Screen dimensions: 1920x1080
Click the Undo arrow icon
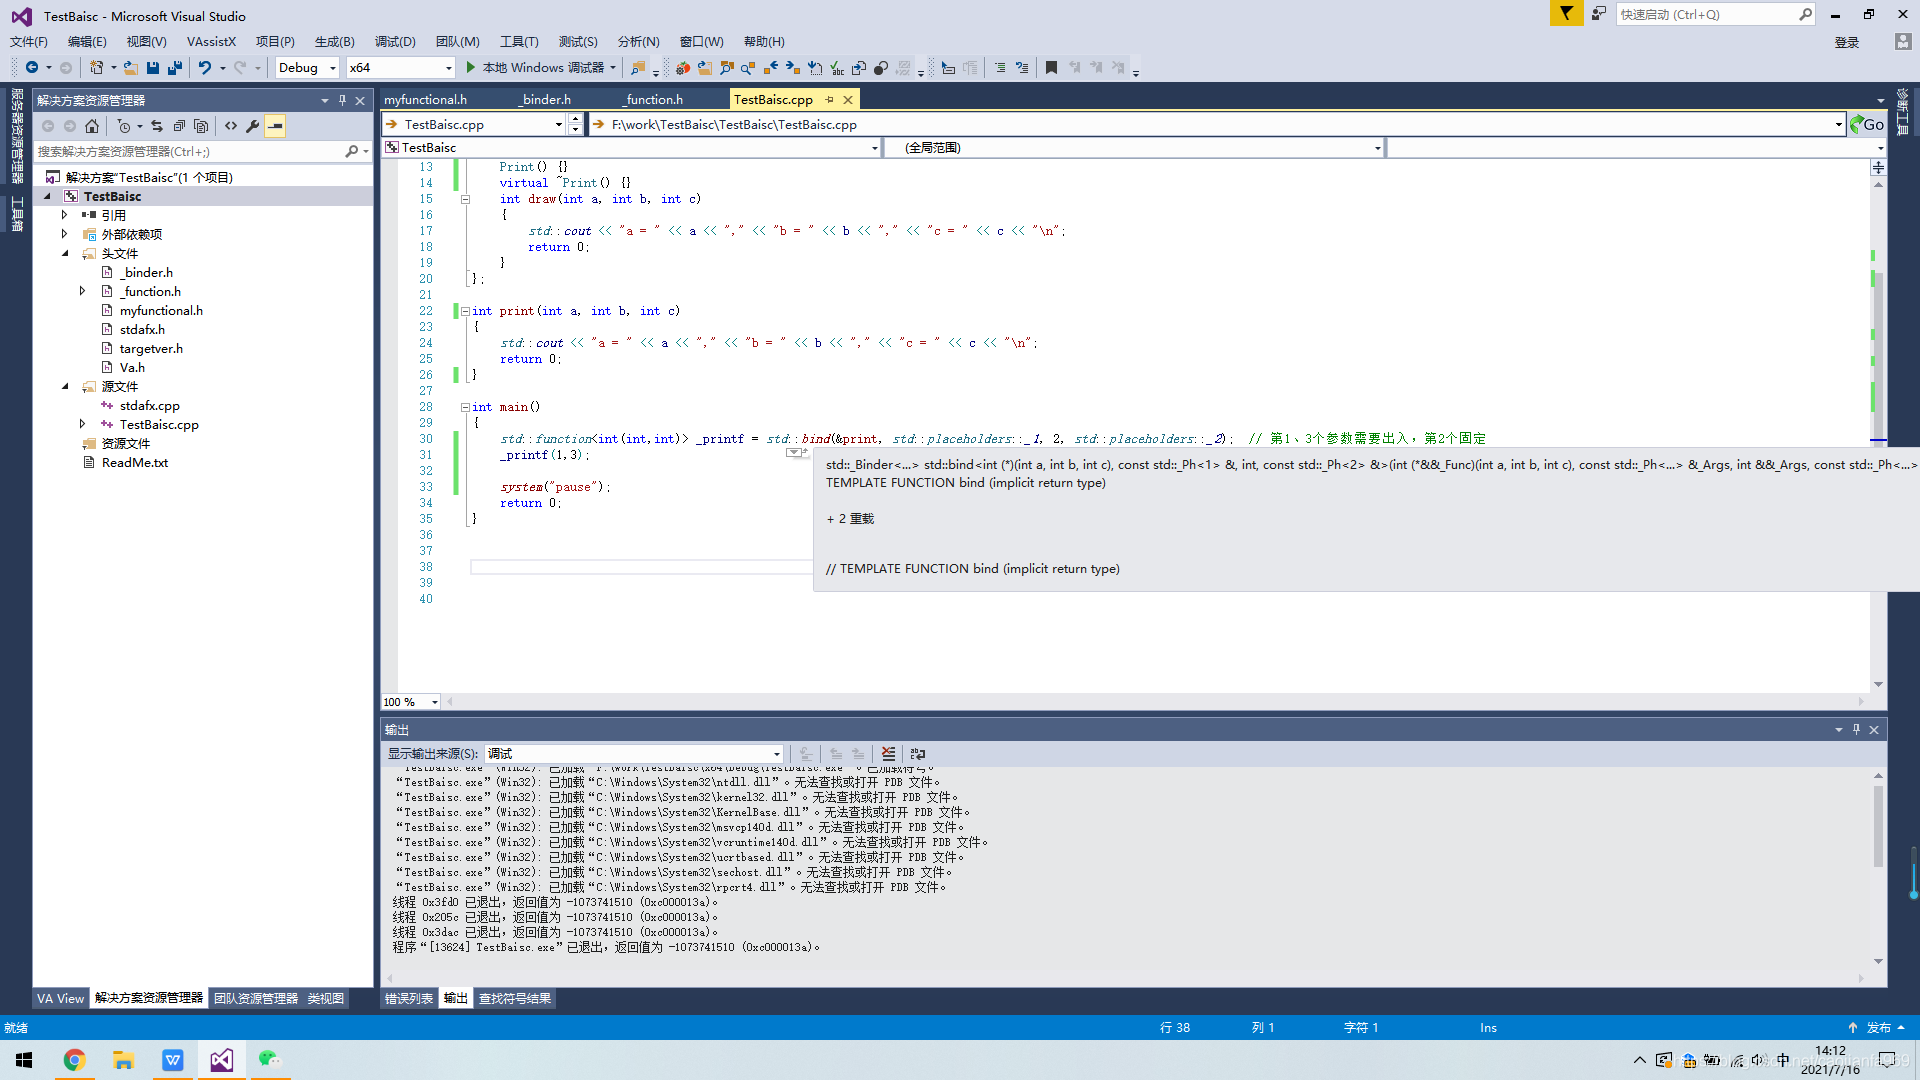pos(204,68)
